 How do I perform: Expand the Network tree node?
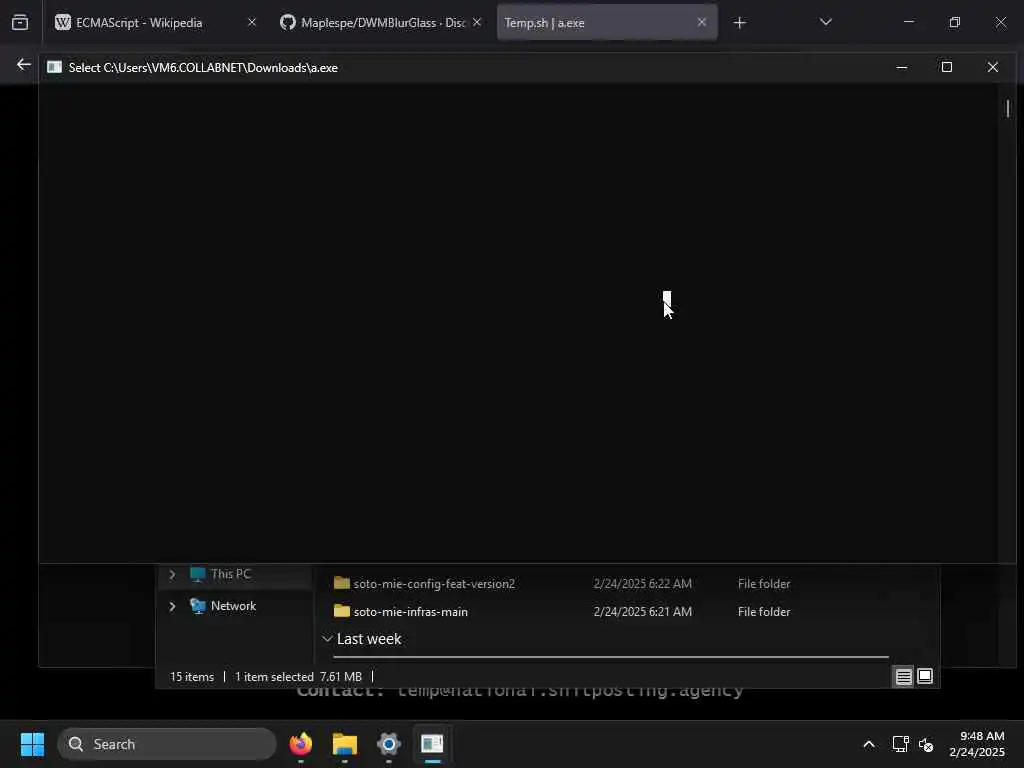(x=172, y=606)
